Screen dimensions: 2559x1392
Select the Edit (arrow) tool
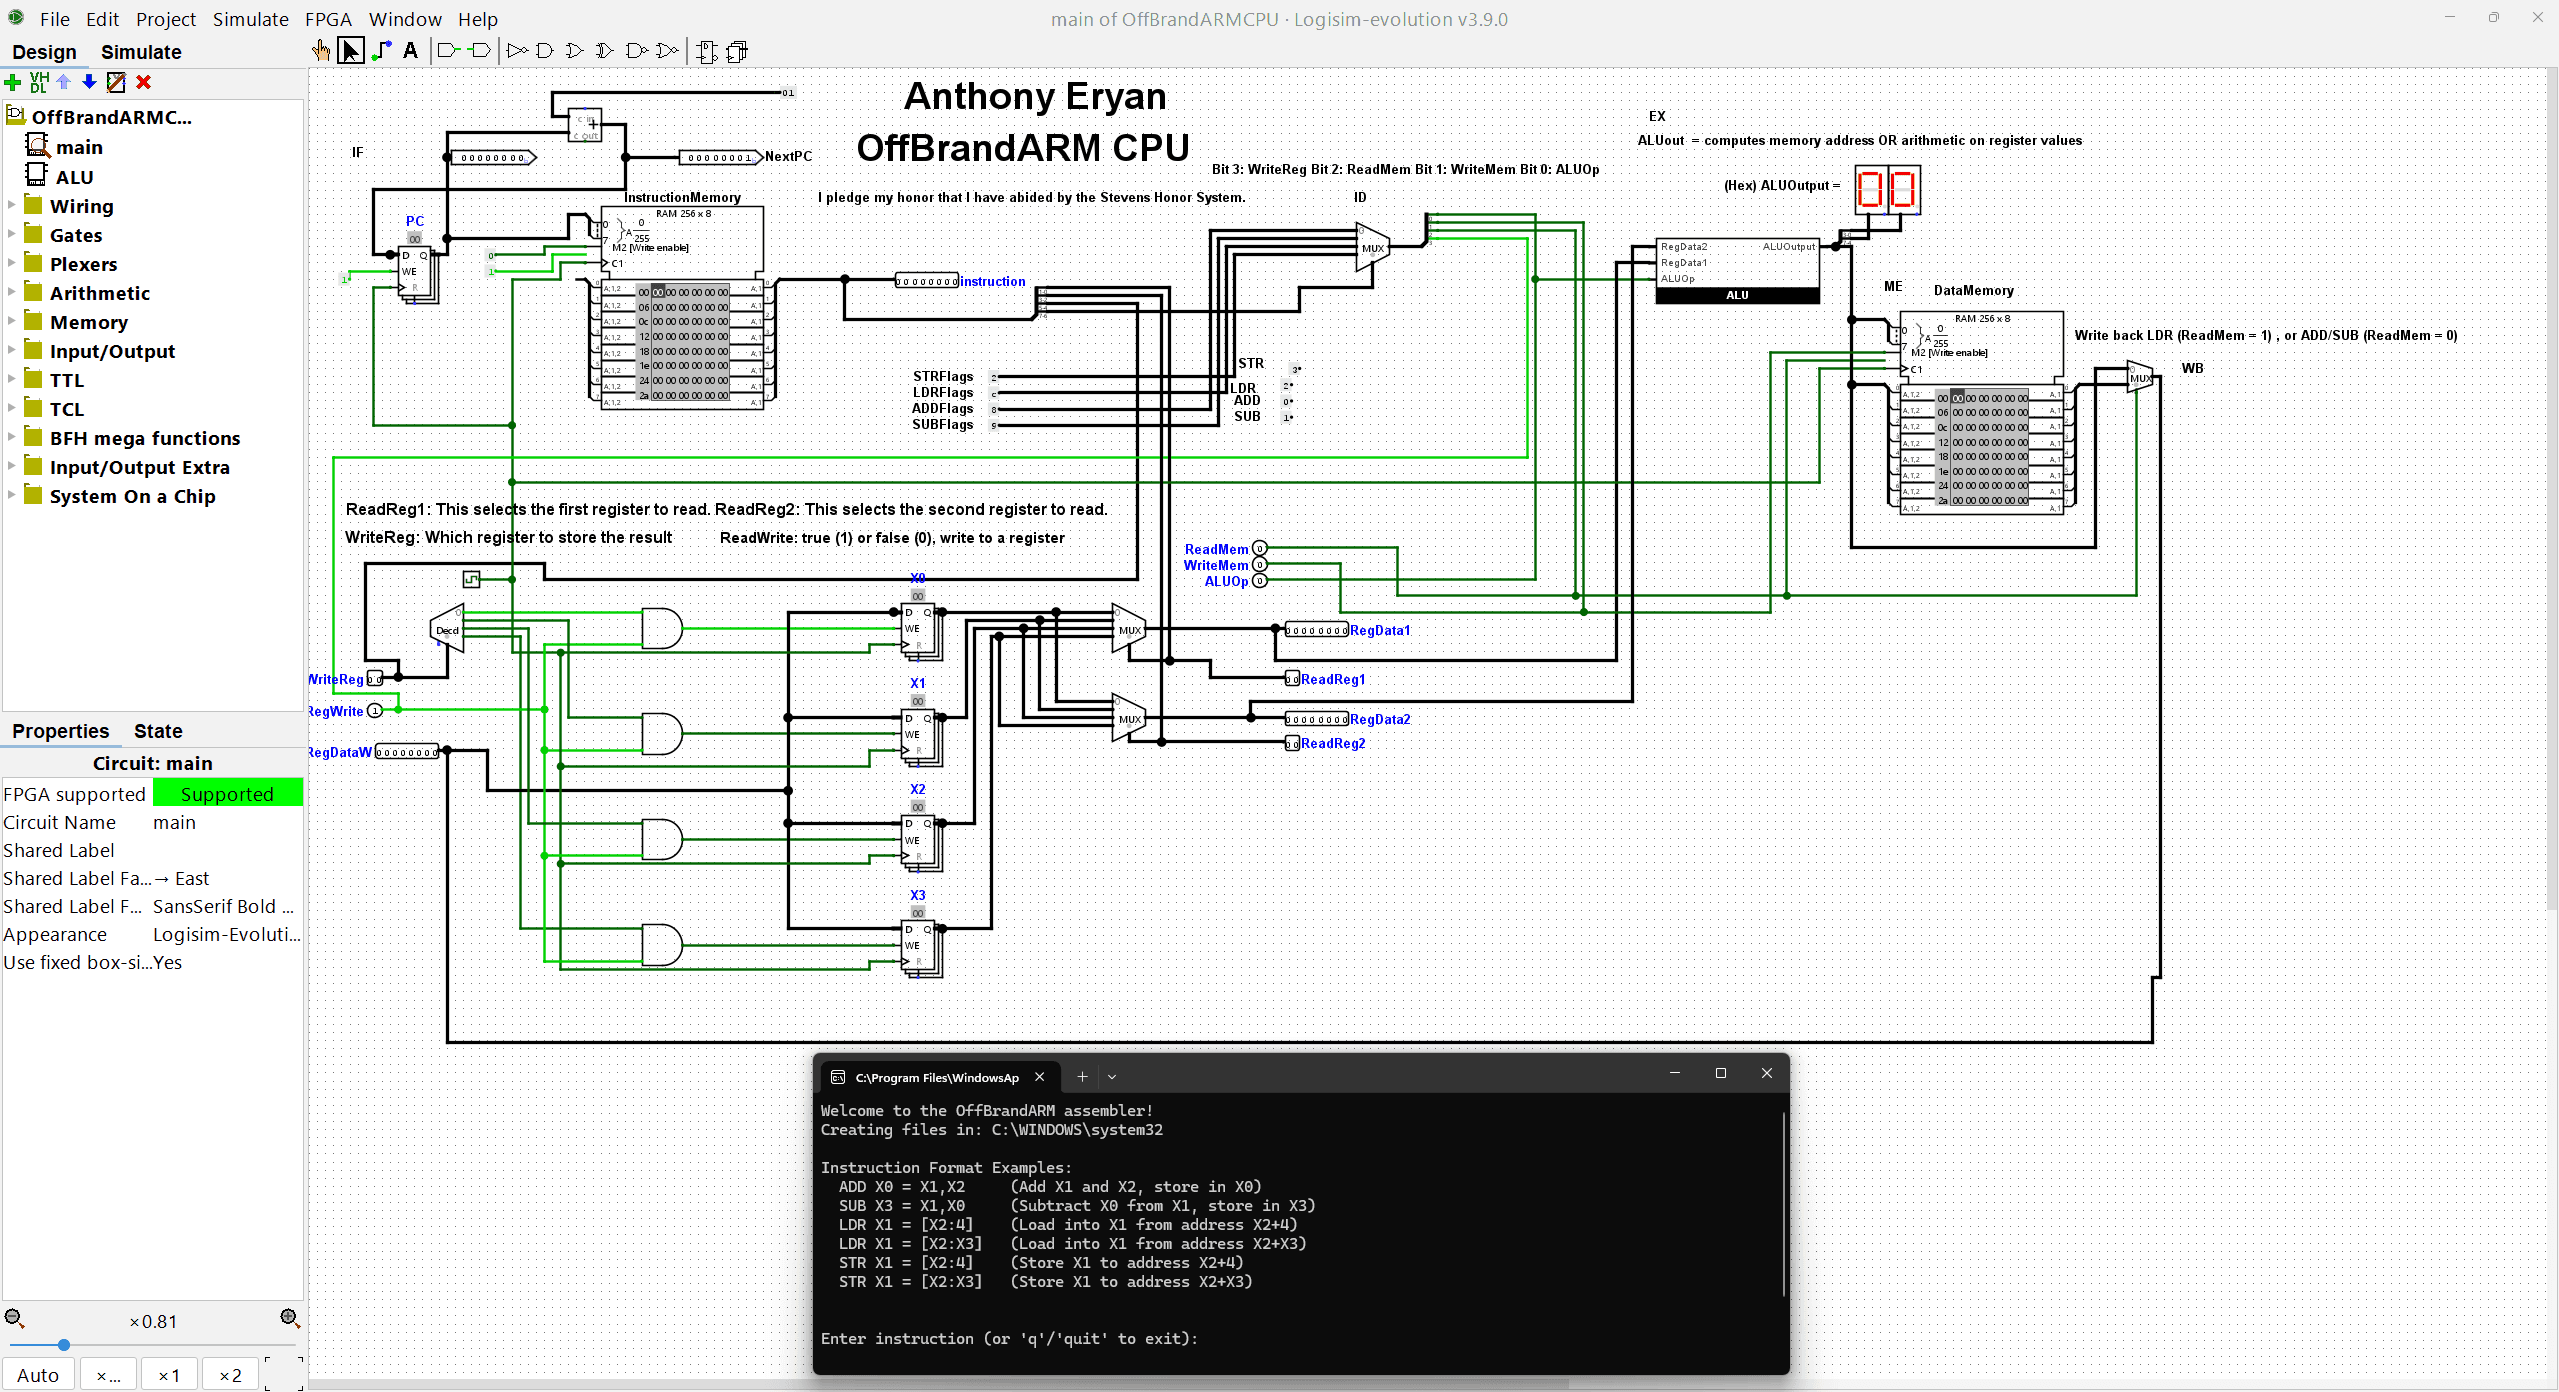351,50
